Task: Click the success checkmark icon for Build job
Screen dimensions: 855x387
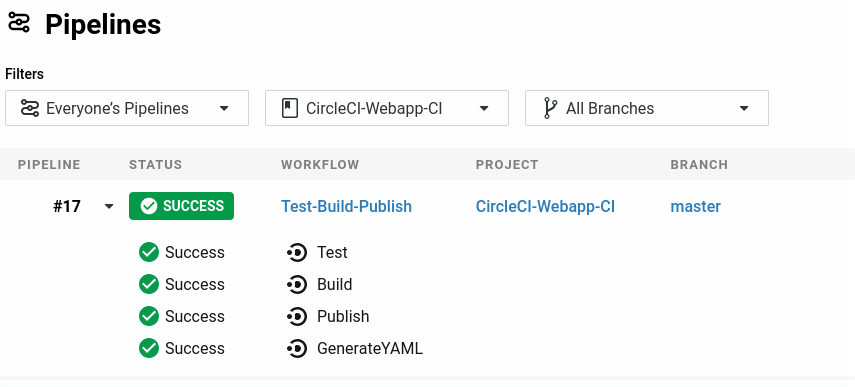Action: tap(149, 285)
